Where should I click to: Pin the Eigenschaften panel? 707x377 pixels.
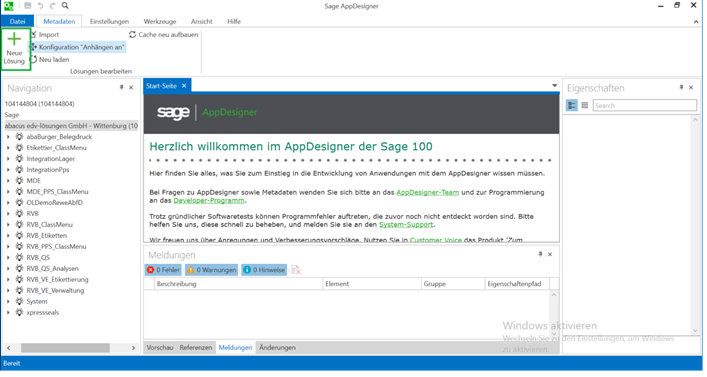[x=681, y=88]
